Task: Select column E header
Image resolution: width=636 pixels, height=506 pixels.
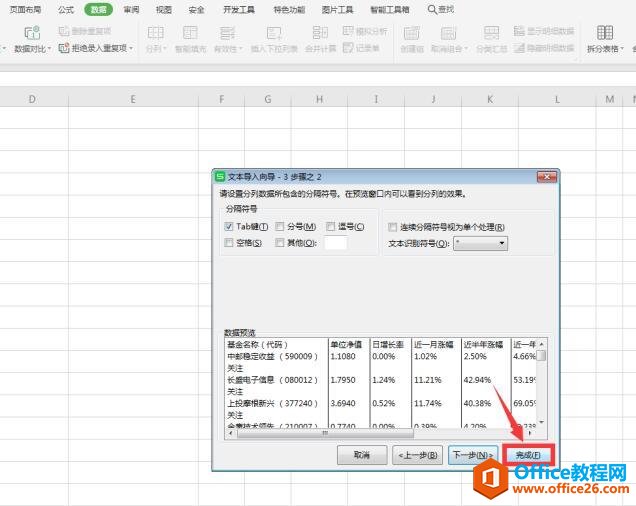Action: point(133,99)
